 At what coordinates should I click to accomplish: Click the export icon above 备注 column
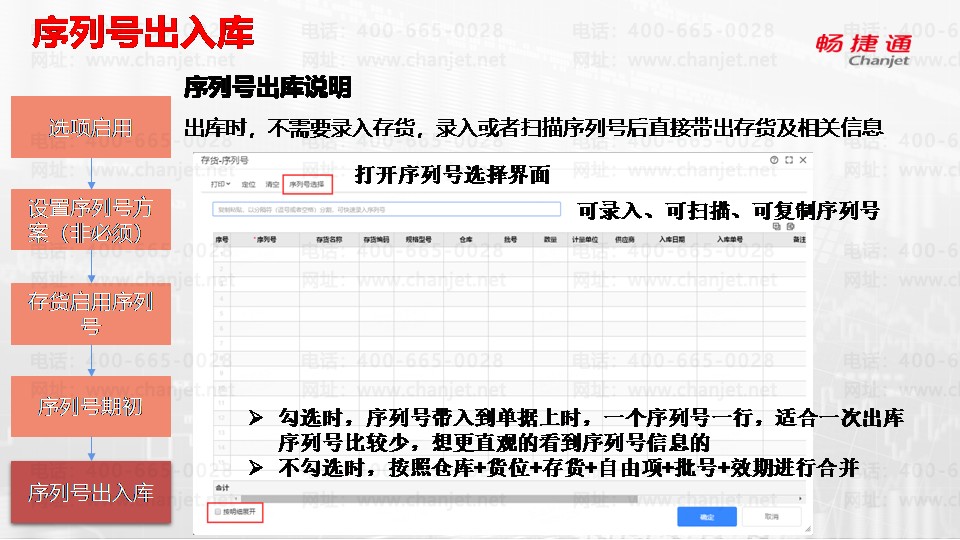(790, 226)
